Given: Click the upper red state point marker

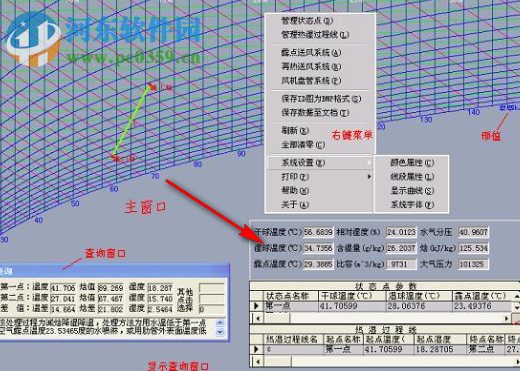Looking at the screenshot, I should coord(152,87).
